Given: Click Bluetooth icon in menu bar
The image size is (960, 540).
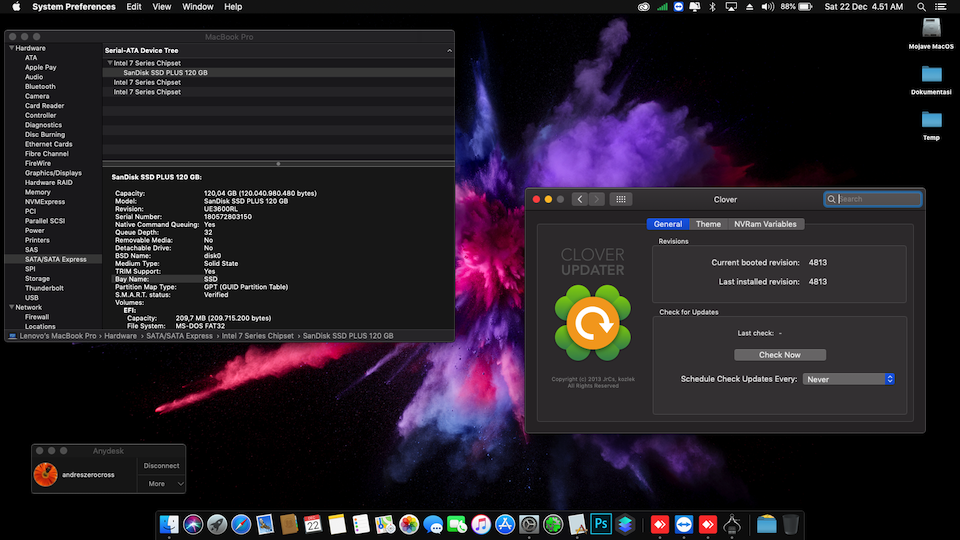Looking at the screenshot, I should (712, 7).
